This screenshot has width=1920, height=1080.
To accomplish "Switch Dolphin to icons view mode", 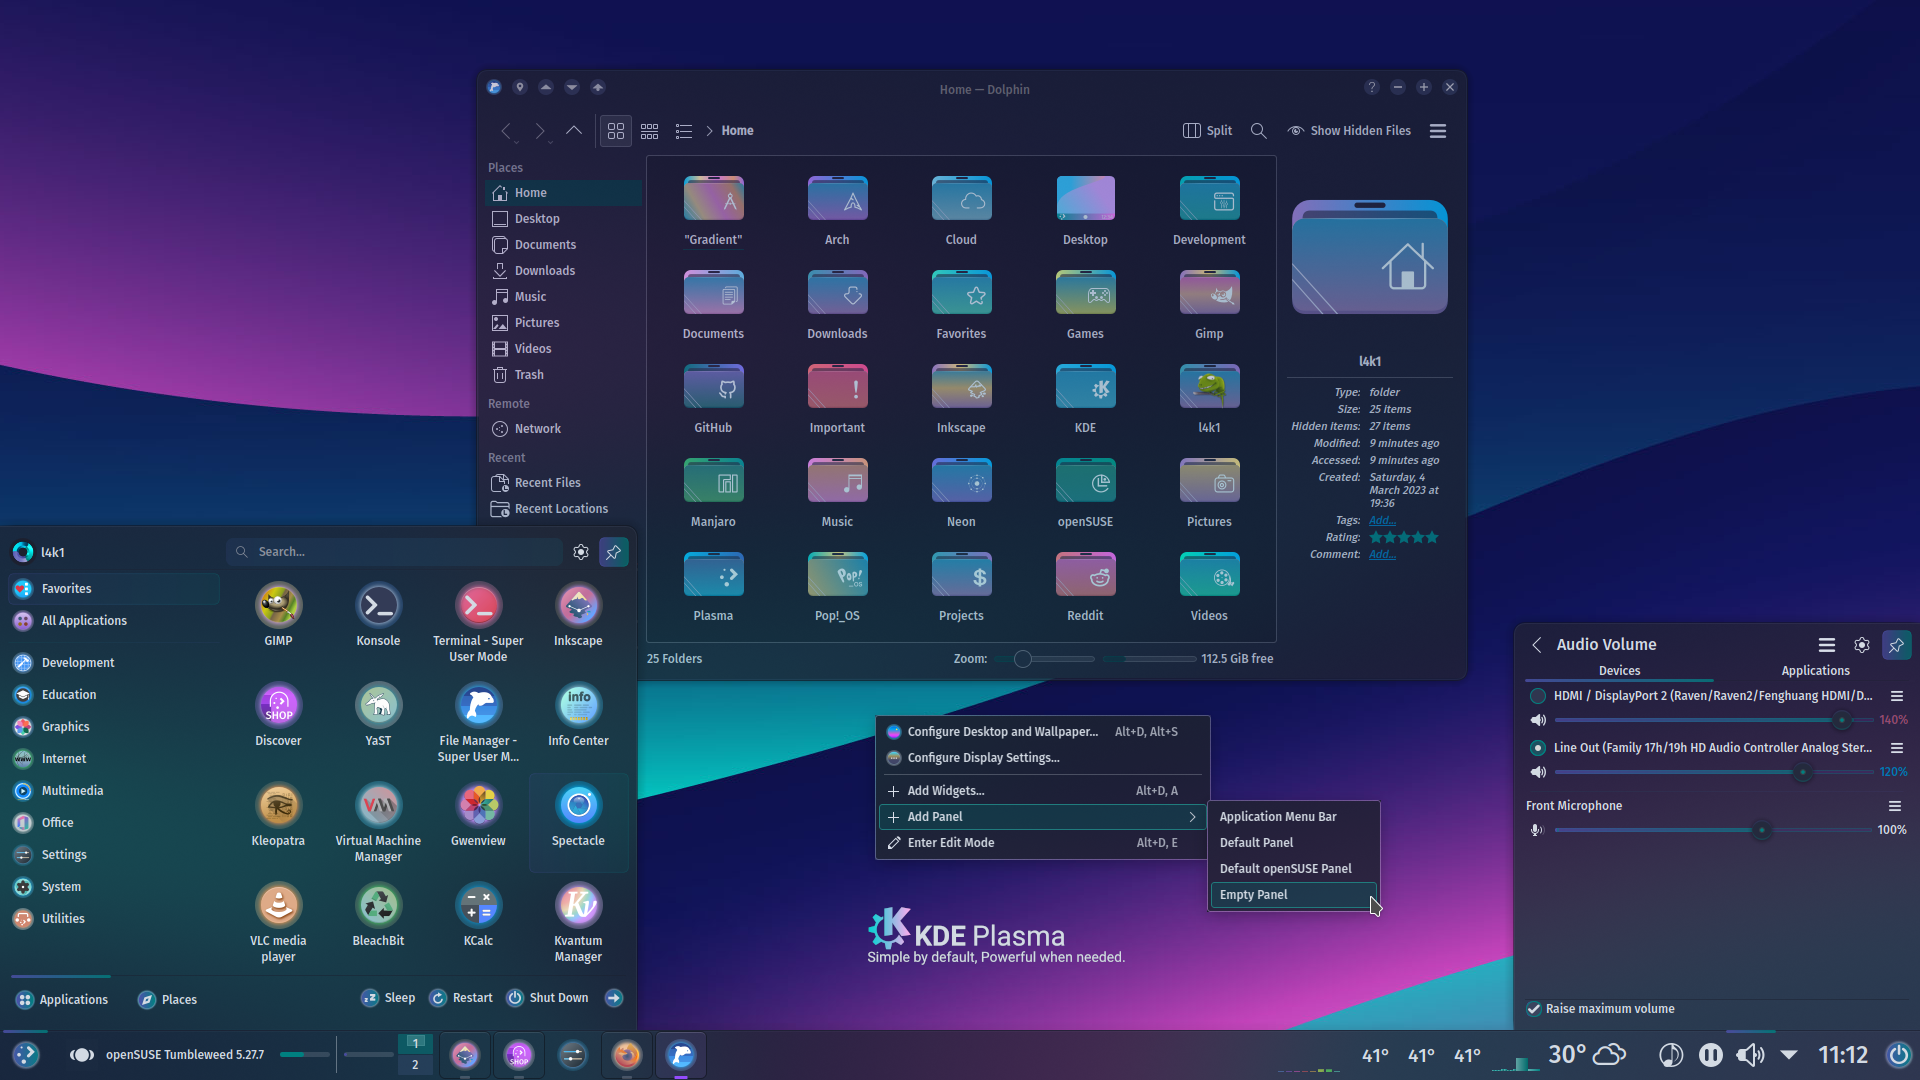I will coord(616,131).
